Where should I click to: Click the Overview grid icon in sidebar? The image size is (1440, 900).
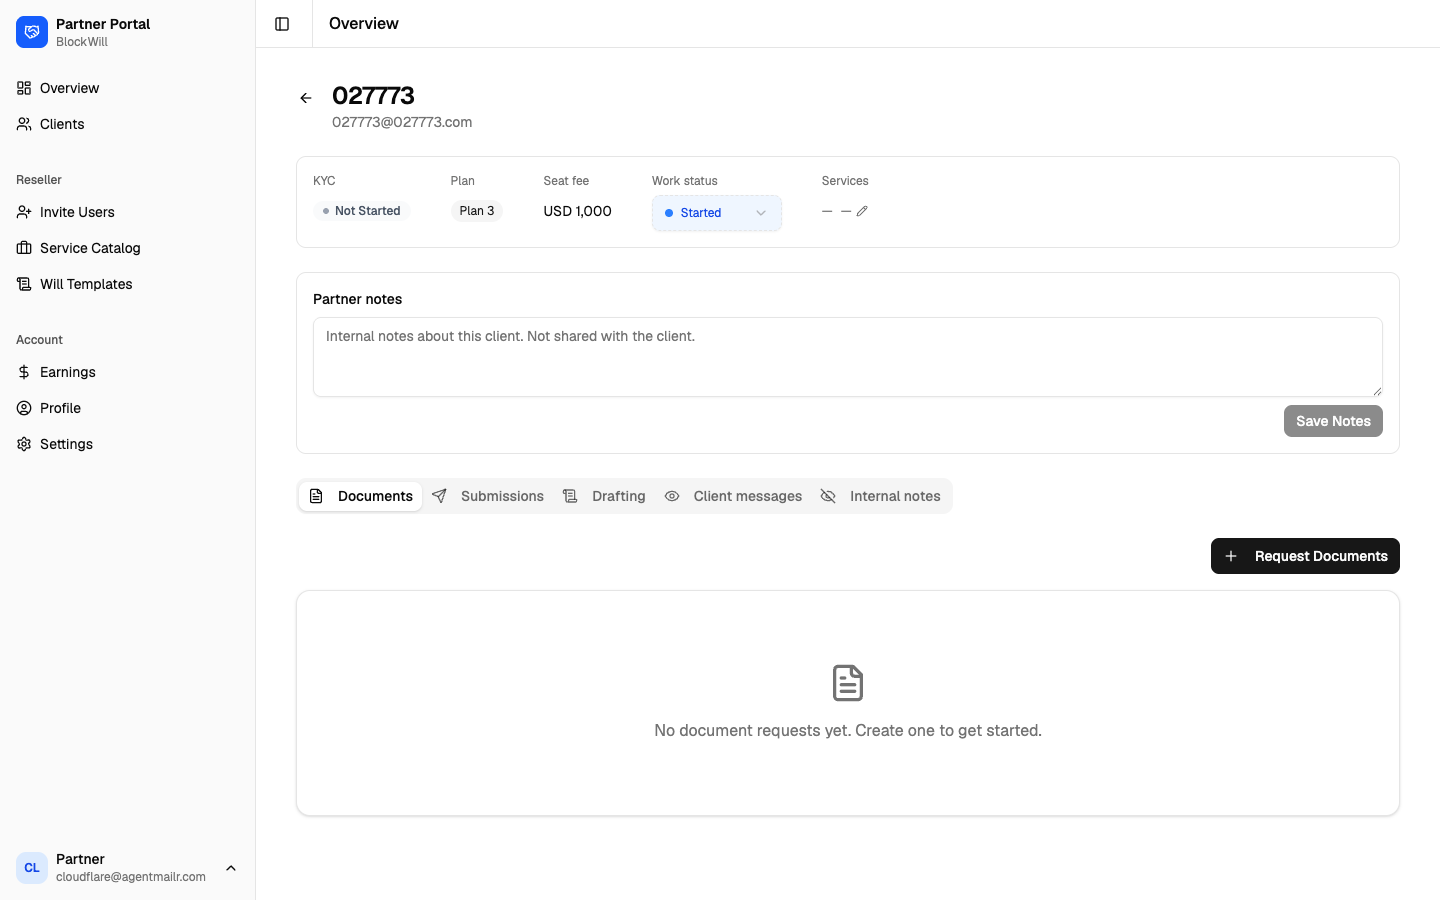[x=24, y=88]
